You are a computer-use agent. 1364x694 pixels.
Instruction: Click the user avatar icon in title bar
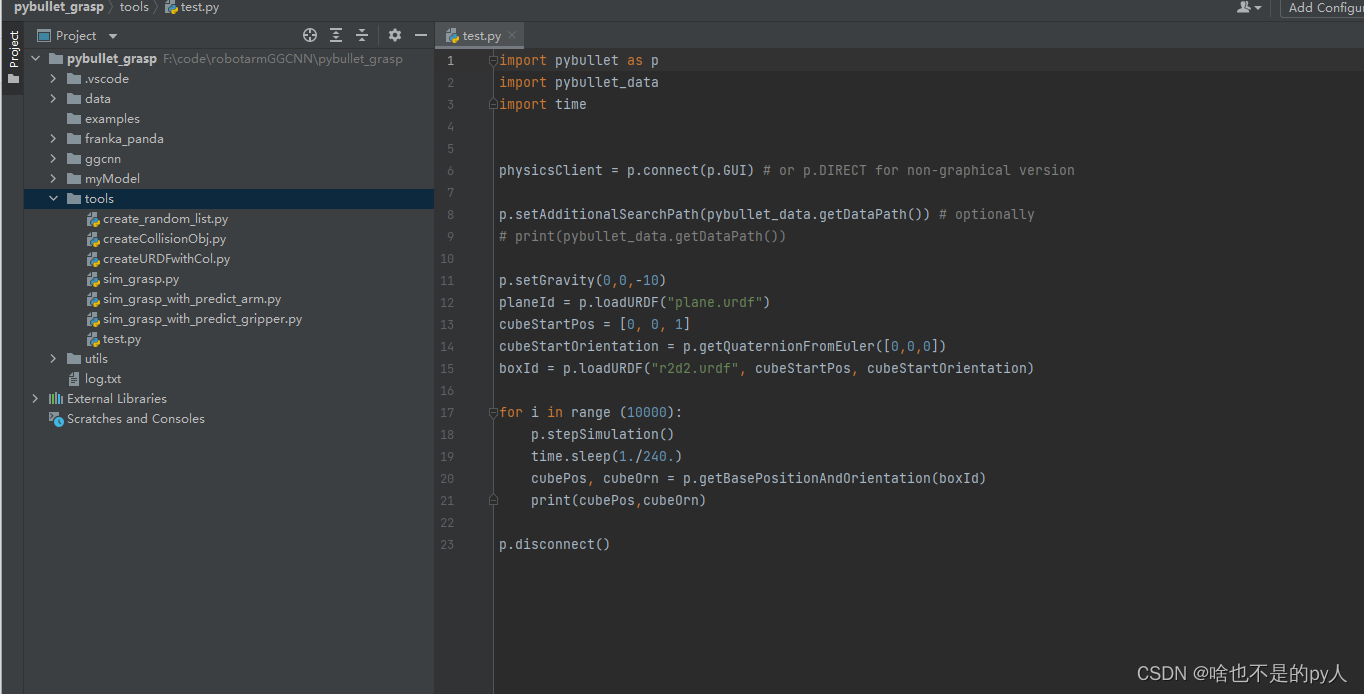point(1245,8)
